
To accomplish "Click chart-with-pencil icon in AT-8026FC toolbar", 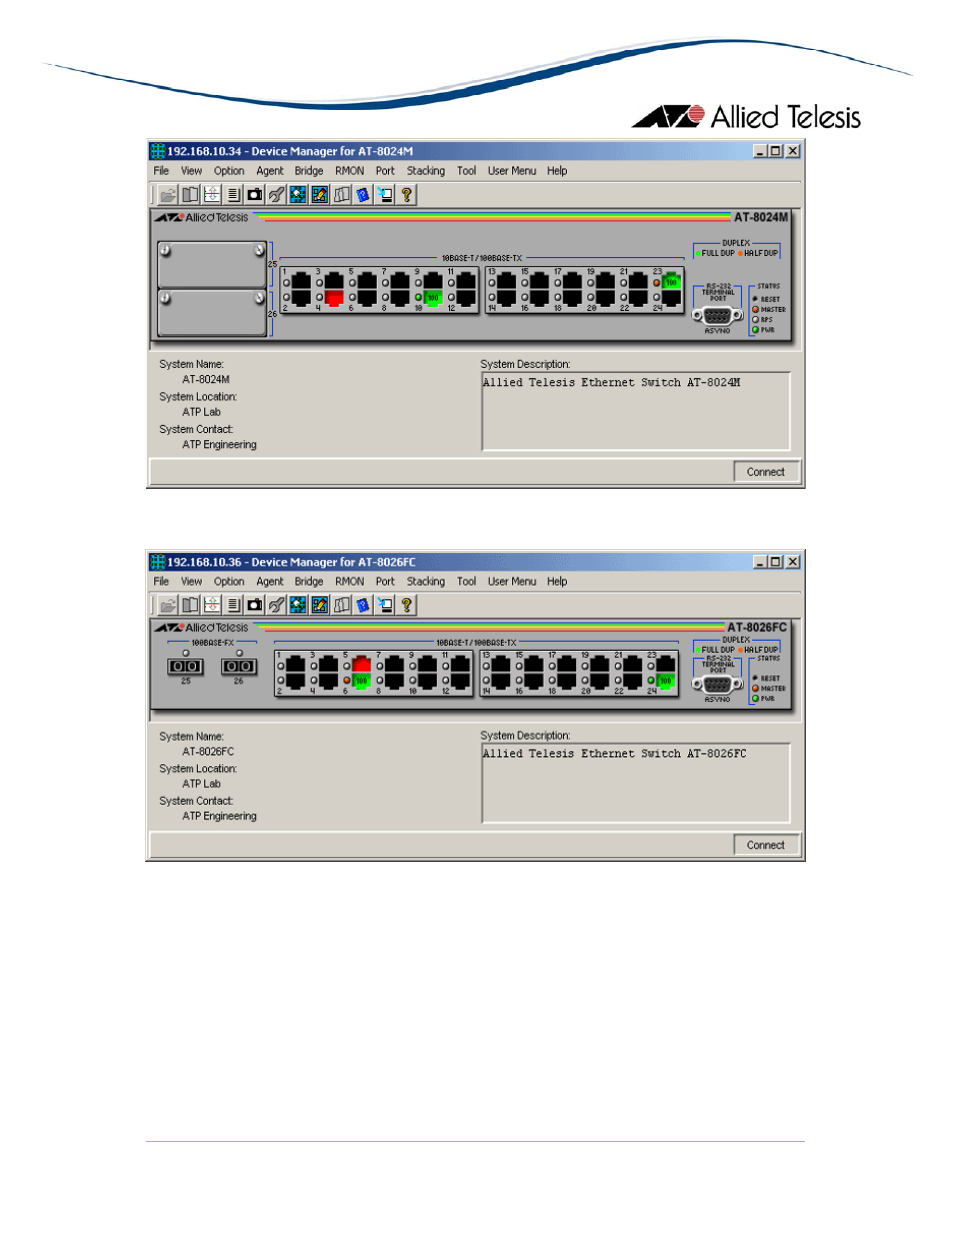I will click(320, 605).
